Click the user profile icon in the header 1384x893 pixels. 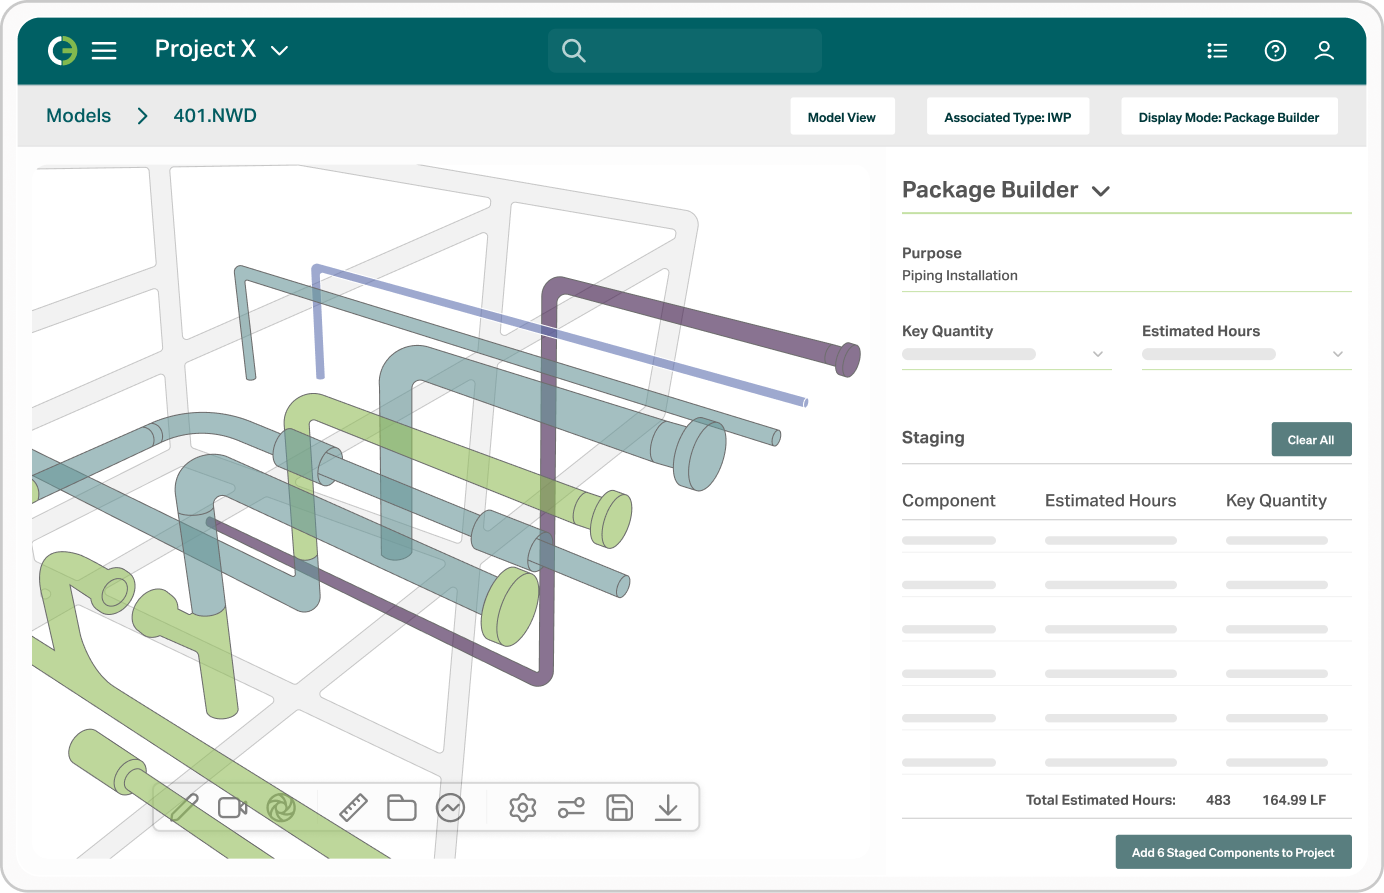1324,50
